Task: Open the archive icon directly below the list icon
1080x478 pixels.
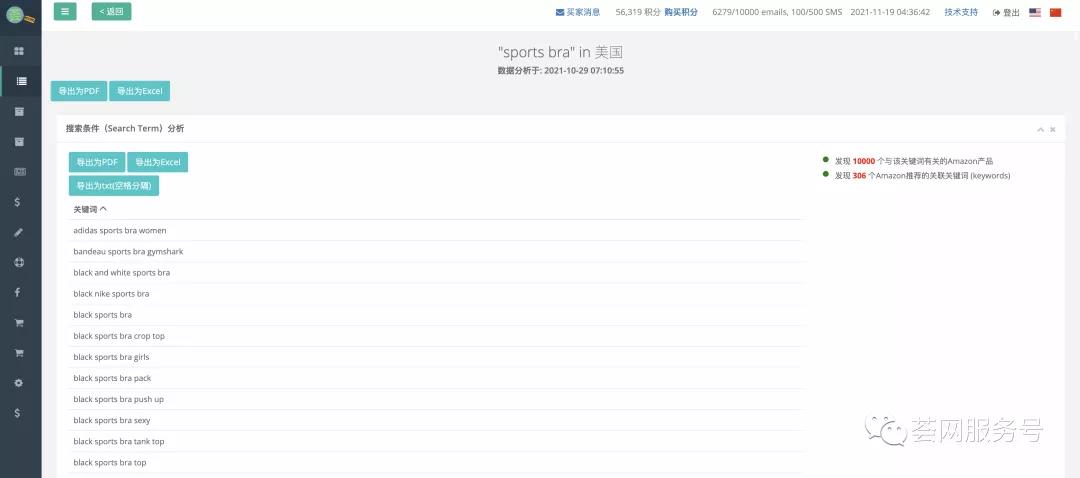Action: pos(19,111)
